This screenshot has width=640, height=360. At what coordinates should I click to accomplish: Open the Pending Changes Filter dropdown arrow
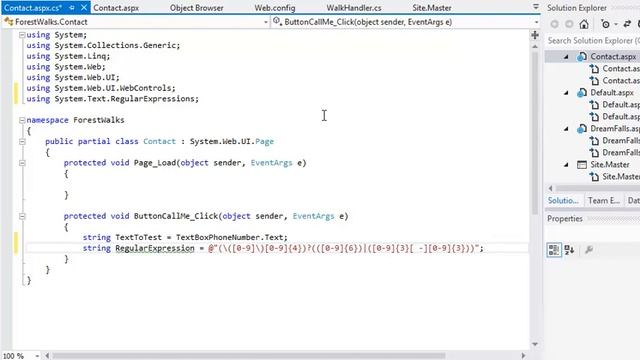[x=616, y=24]
